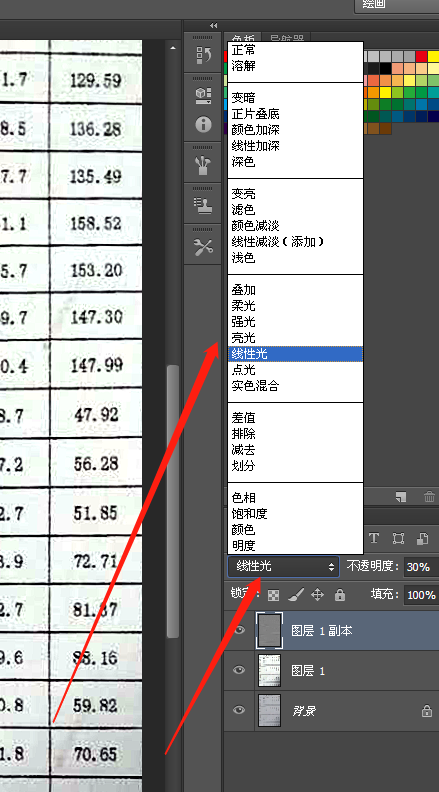Select 正片叠底 blend mode
The image size is (439, 792).
tap(296, 114)
